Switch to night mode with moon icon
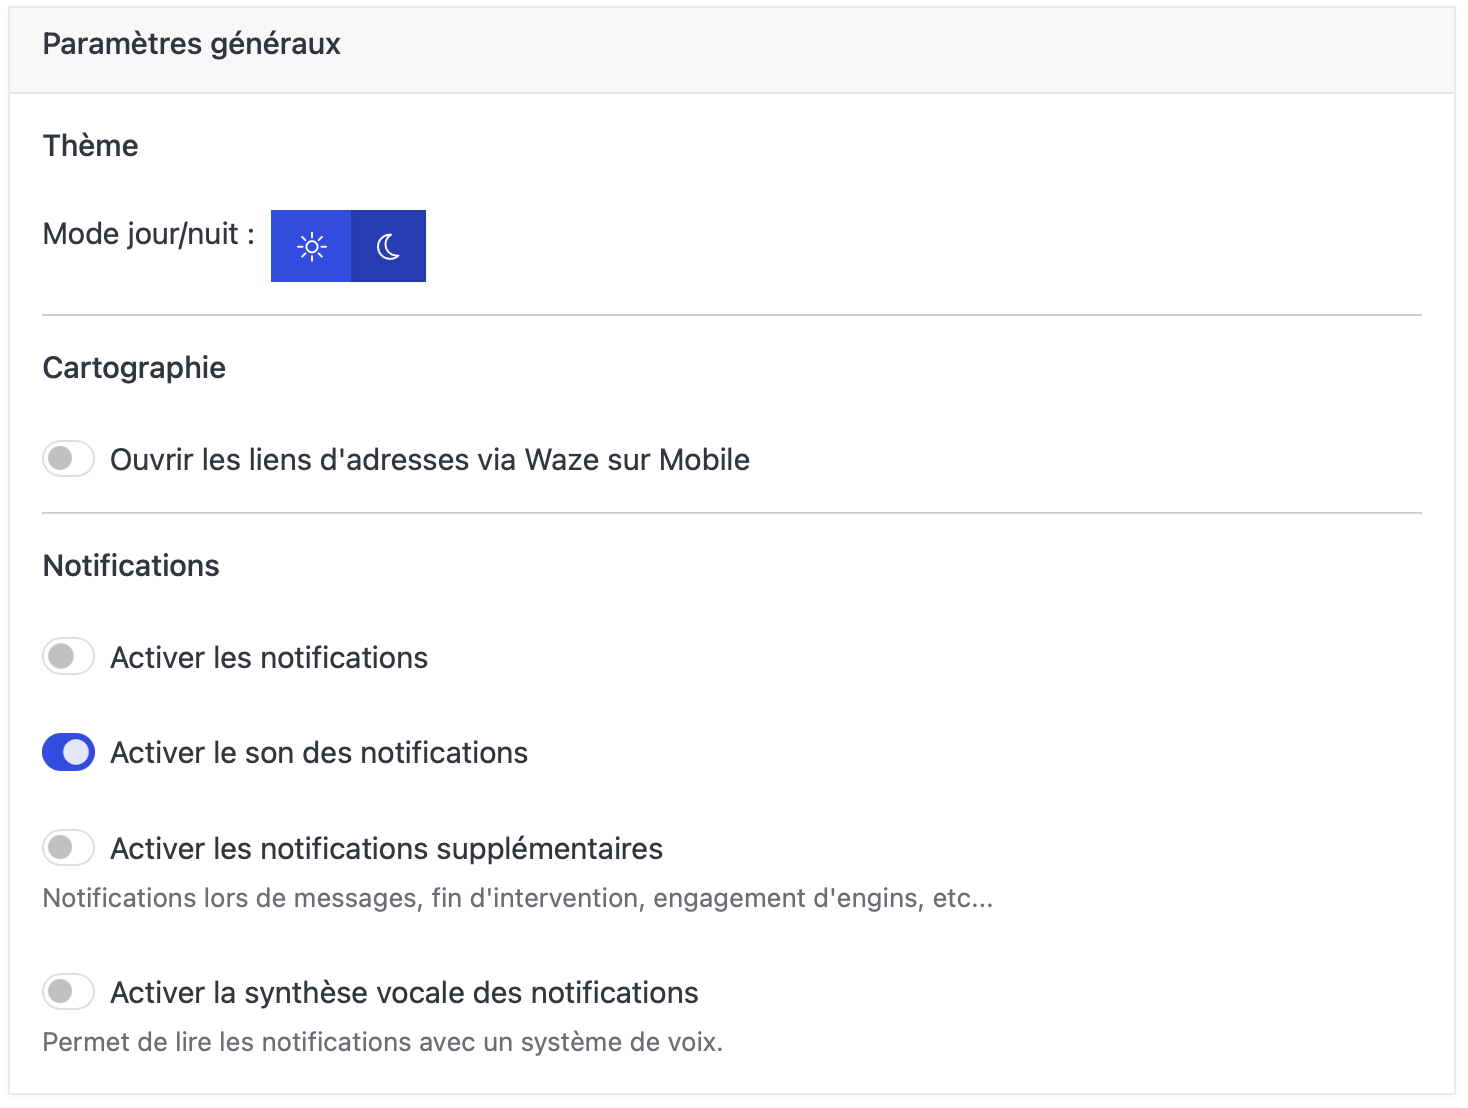 (x=388, y=246)
